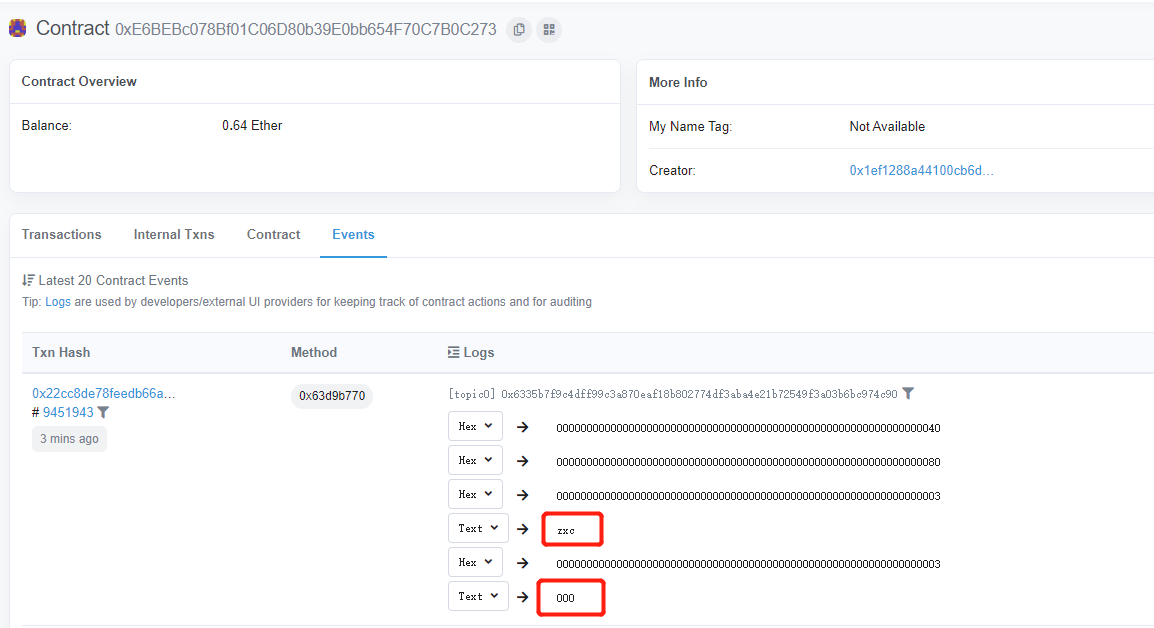Open the Hex dropdown for the value ending in 80
The image size is (1154, 628).
(x=475, y=460)
